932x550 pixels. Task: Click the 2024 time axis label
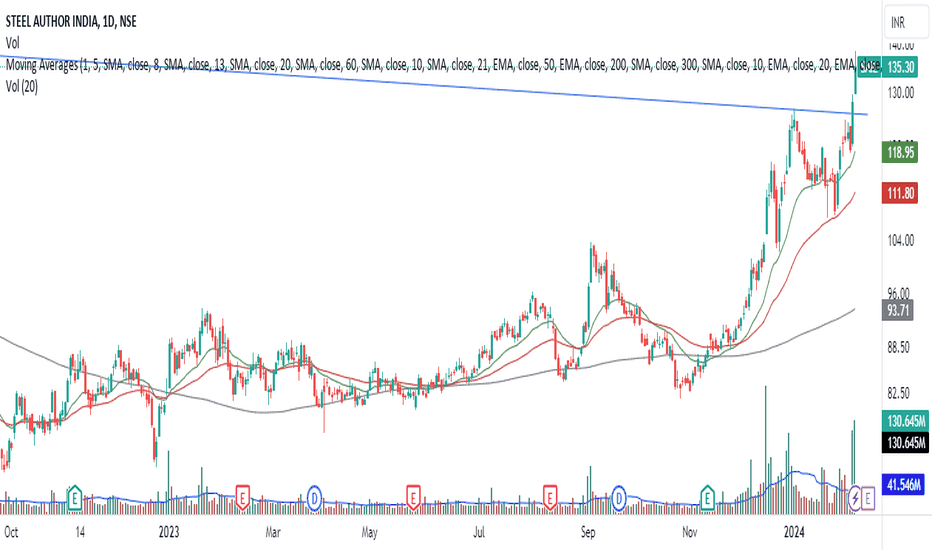pyautogui.click(x=794, y=532)
